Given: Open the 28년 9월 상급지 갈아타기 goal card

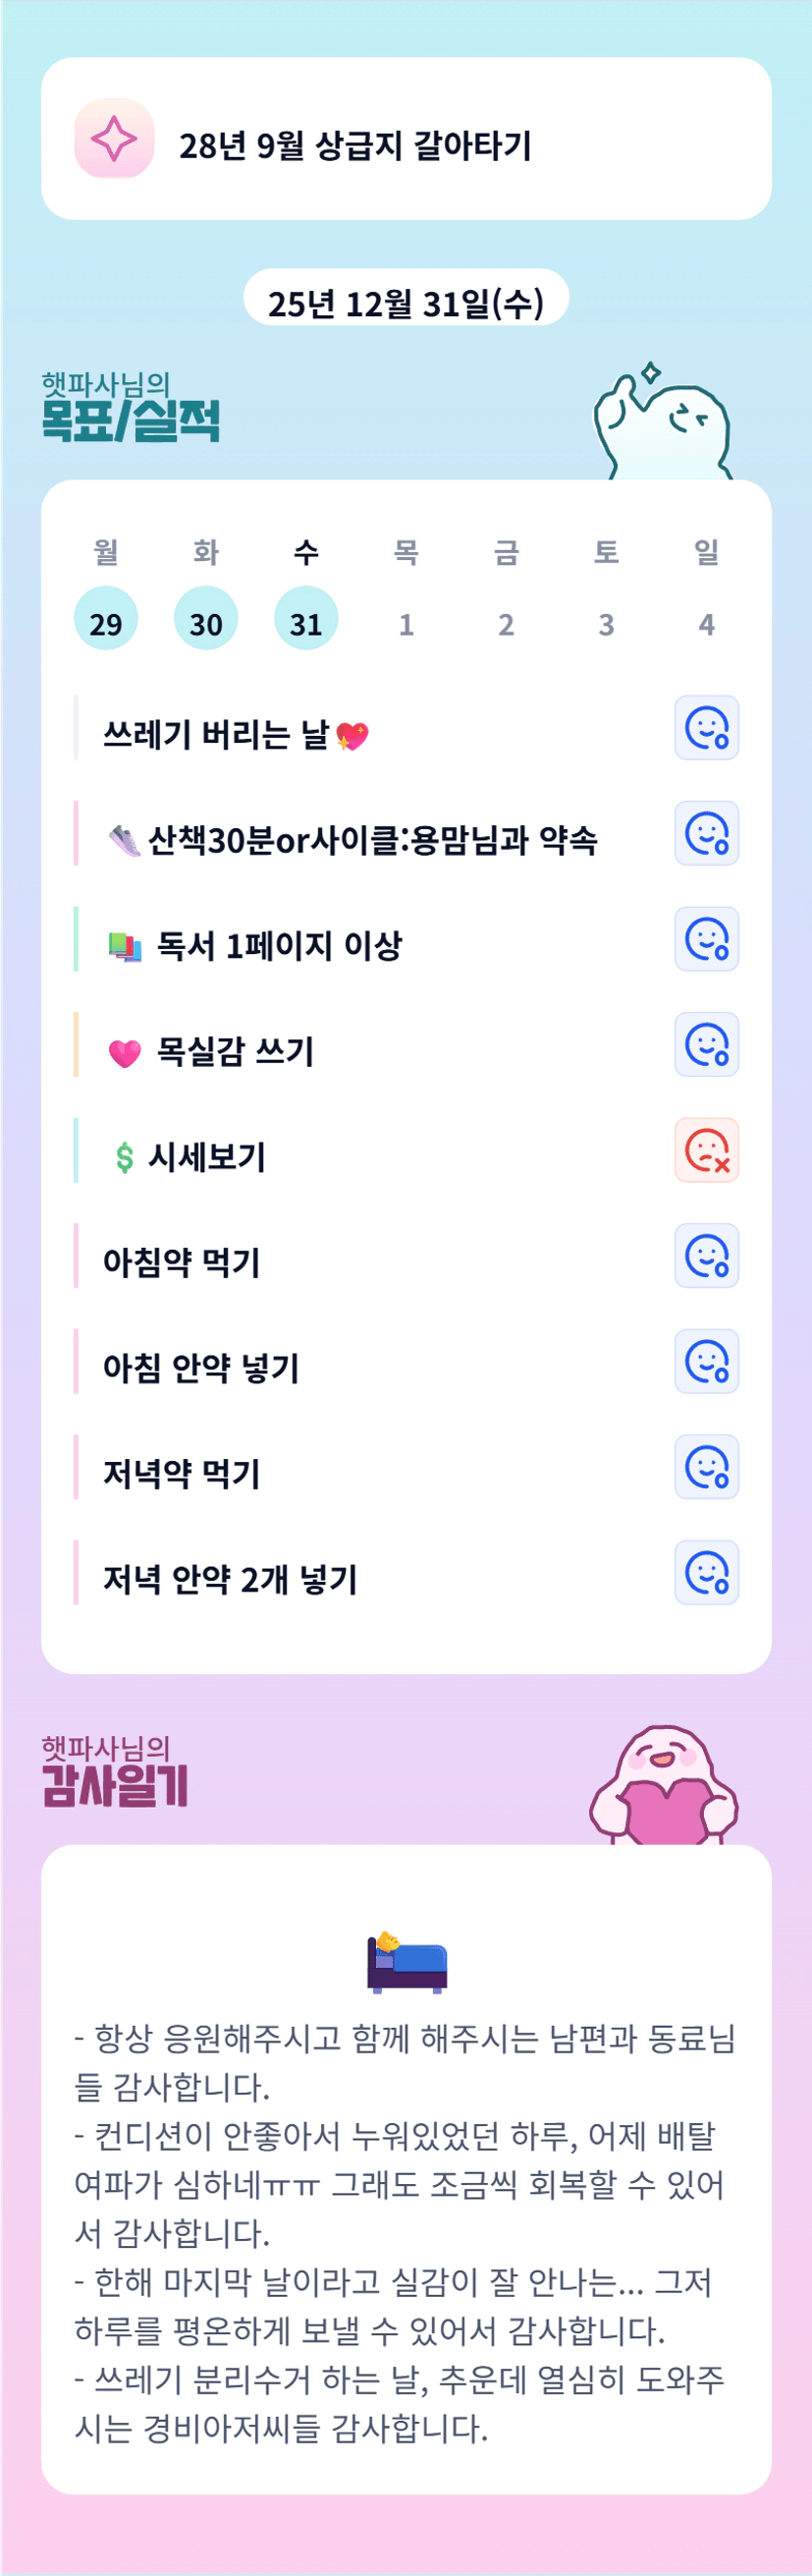Looking at the screenshot, I should point(406,139).
